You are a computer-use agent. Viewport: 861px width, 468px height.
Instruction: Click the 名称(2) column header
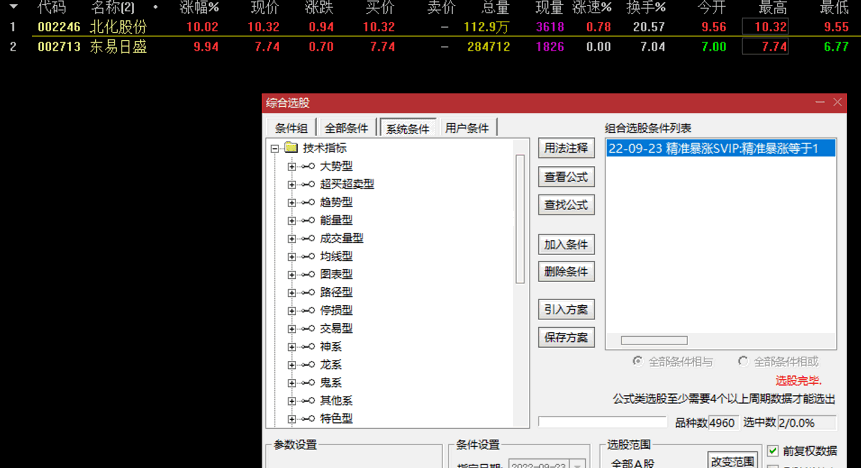tap(113, 8)
